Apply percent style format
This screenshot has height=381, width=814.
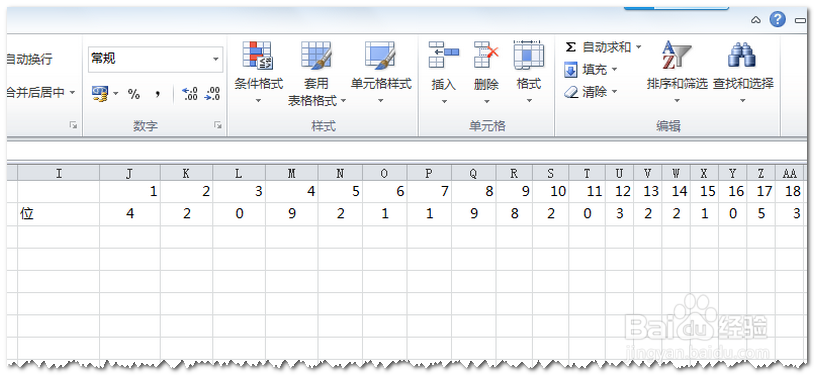tap(134, 94)
